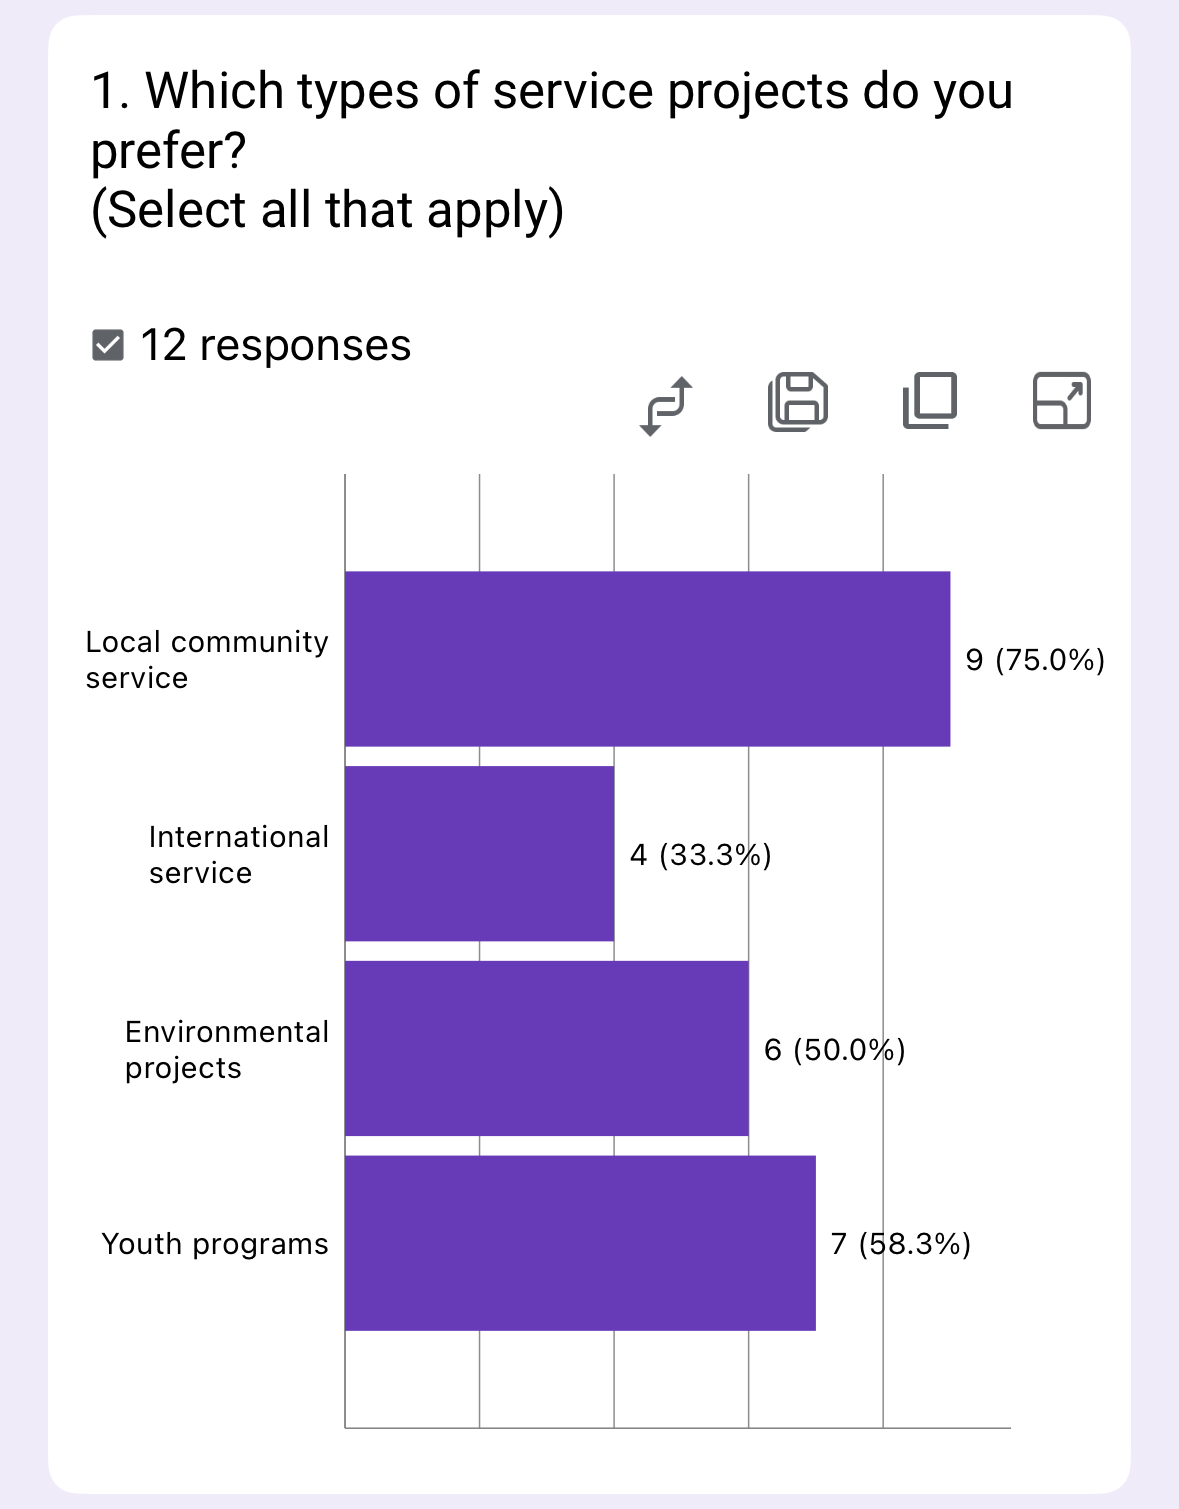The height and width of the screenshot is (1509, 1179).
Task: Click the "Environmental projects" axis label
Action: 227,1050
